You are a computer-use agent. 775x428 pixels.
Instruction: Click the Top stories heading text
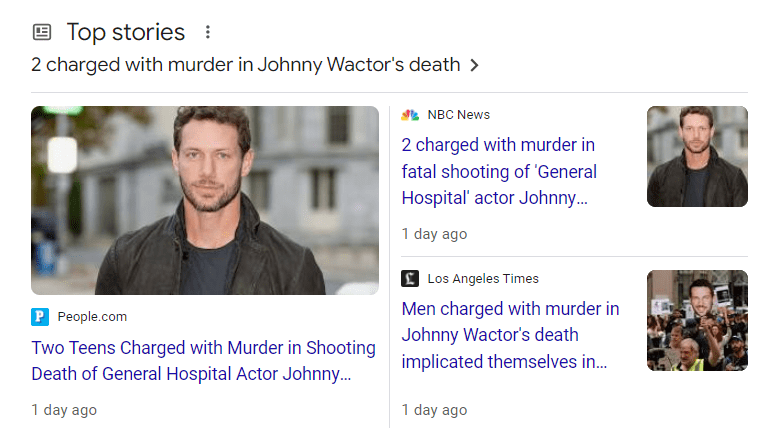point(125,32)
